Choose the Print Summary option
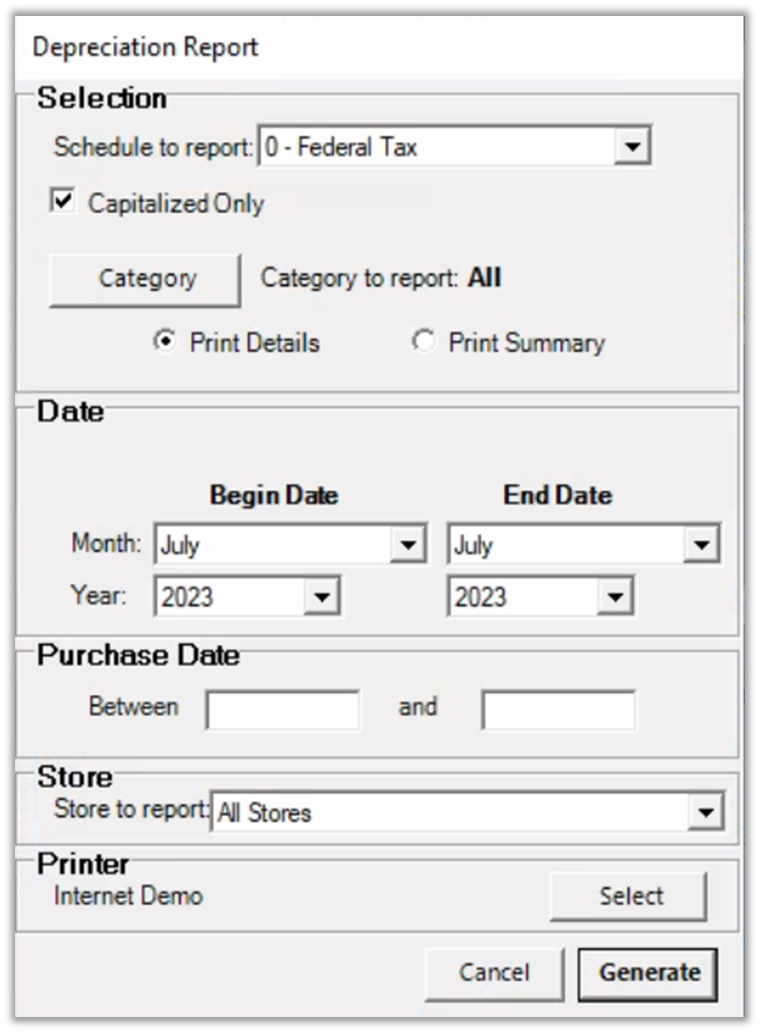This screenshot has width=760, height=1033. (425, 343)
